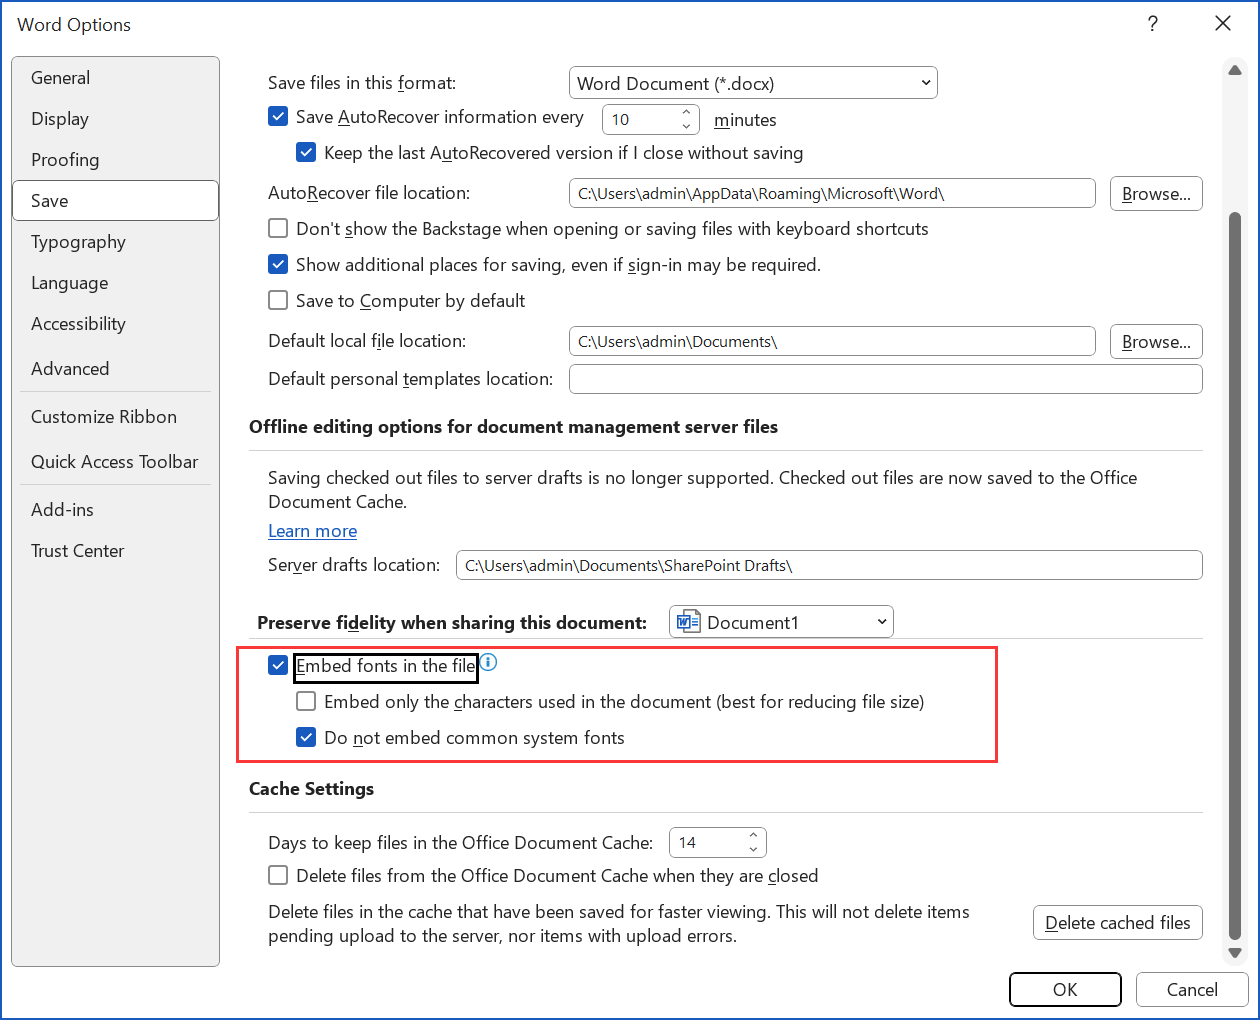Click the info icon beside Embed fonts

489,662
